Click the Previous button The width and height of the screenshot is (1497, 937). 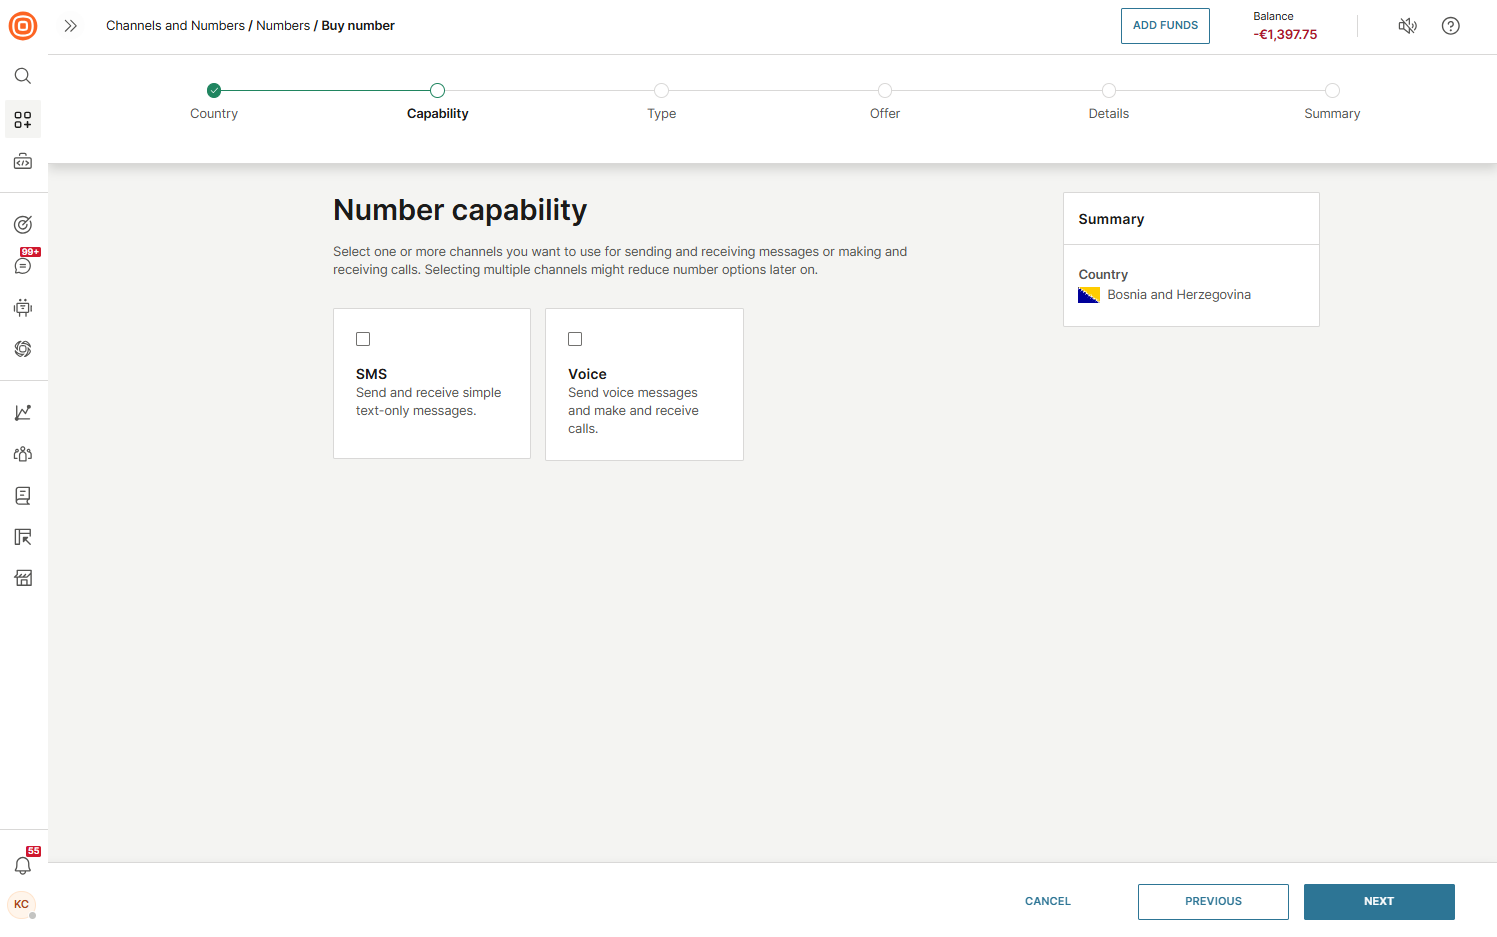tap(1212, 902)
